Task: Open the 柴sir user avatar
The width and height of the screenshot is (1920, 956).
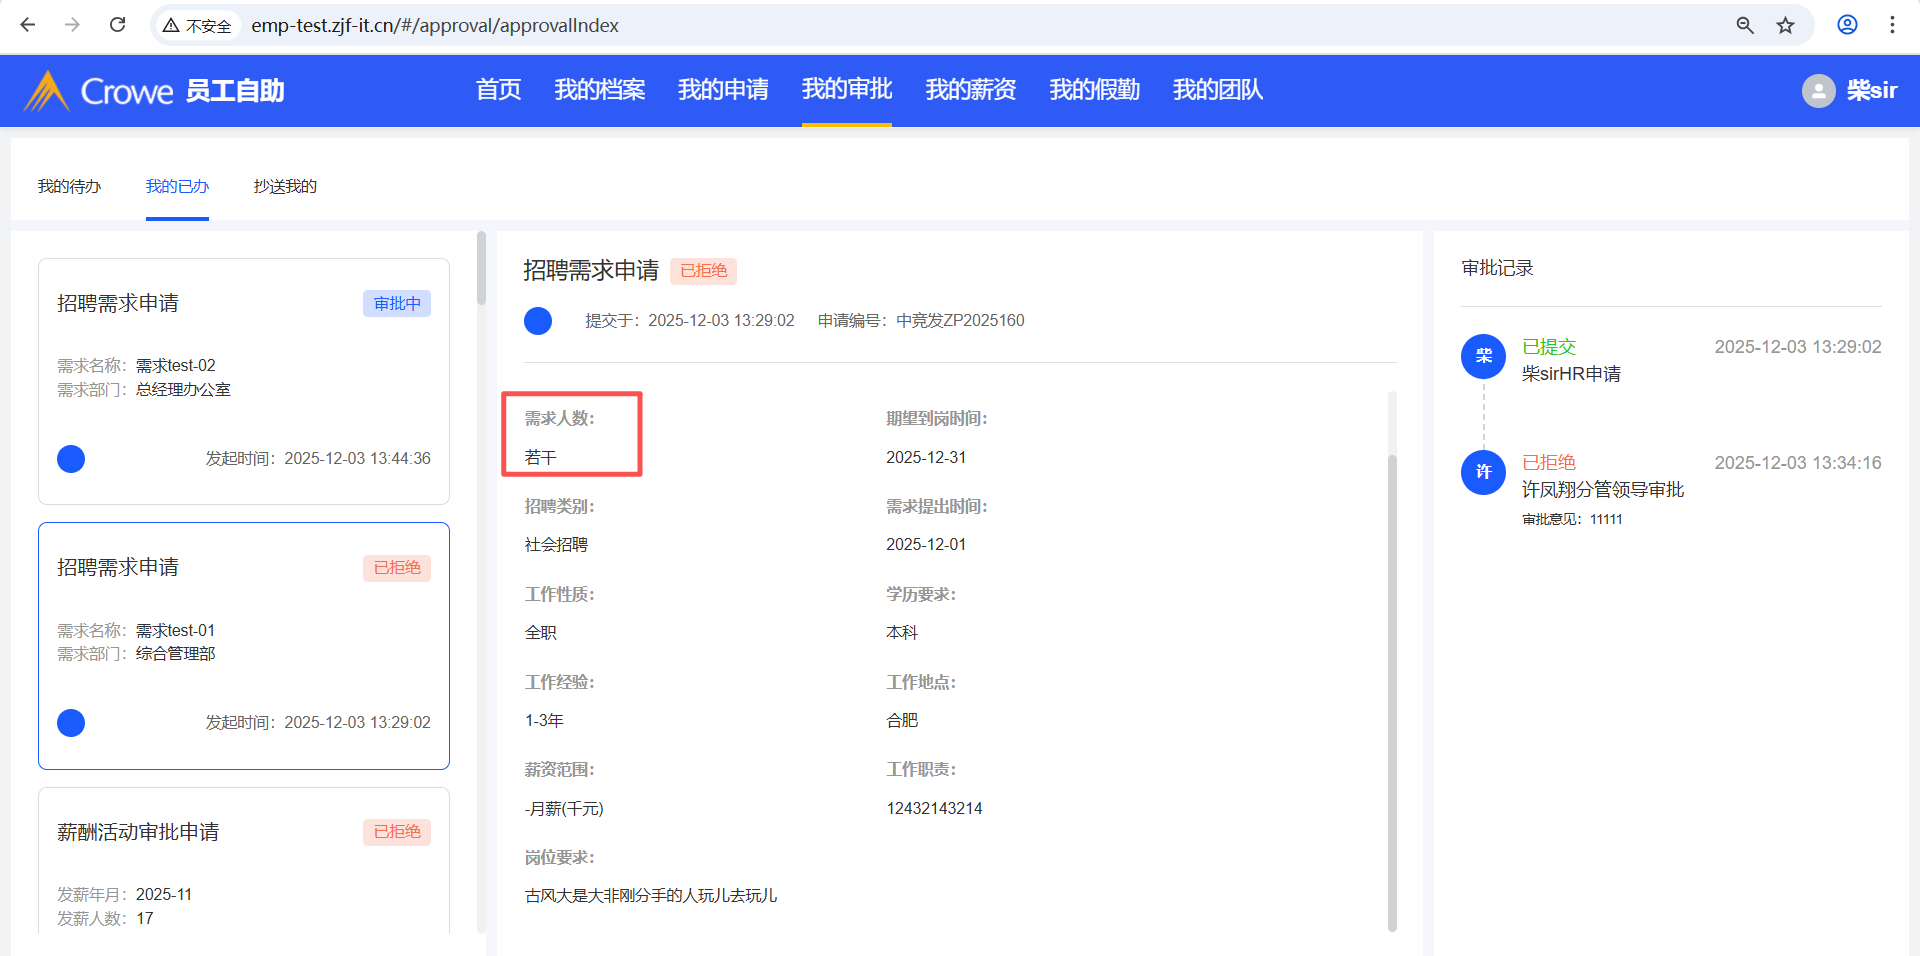Action: point(1819,91)
